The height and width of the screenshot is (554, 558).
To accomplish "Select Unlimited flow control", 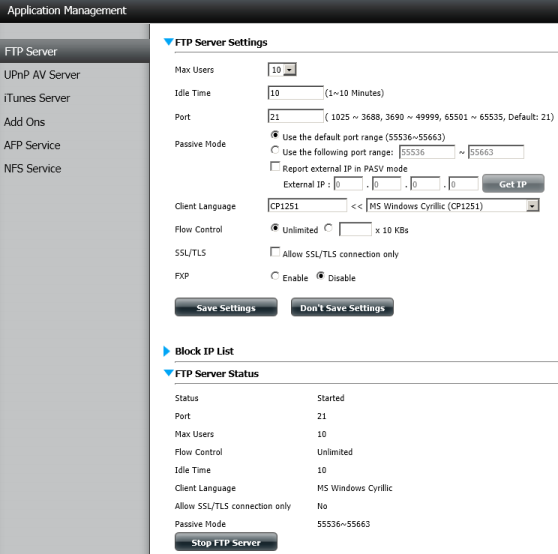I will (275, 228).
